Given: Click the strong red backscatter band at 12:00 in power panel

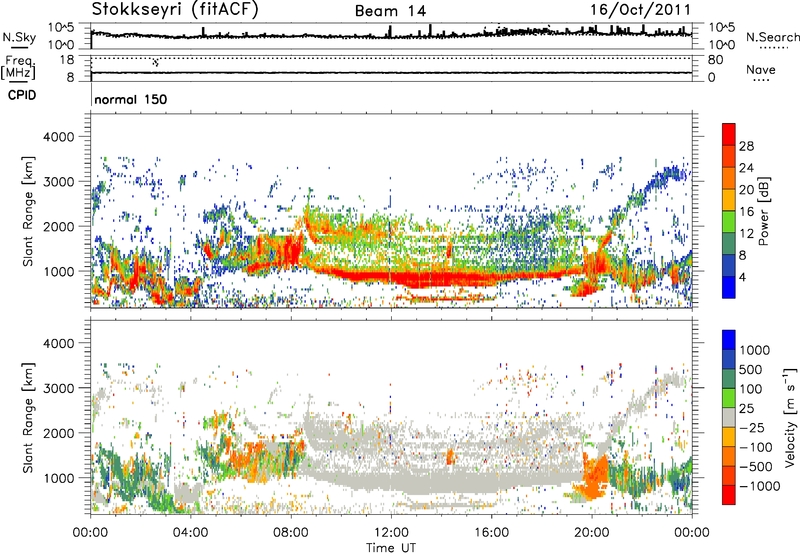Looking at the screenshot, I should coord(391,277).
